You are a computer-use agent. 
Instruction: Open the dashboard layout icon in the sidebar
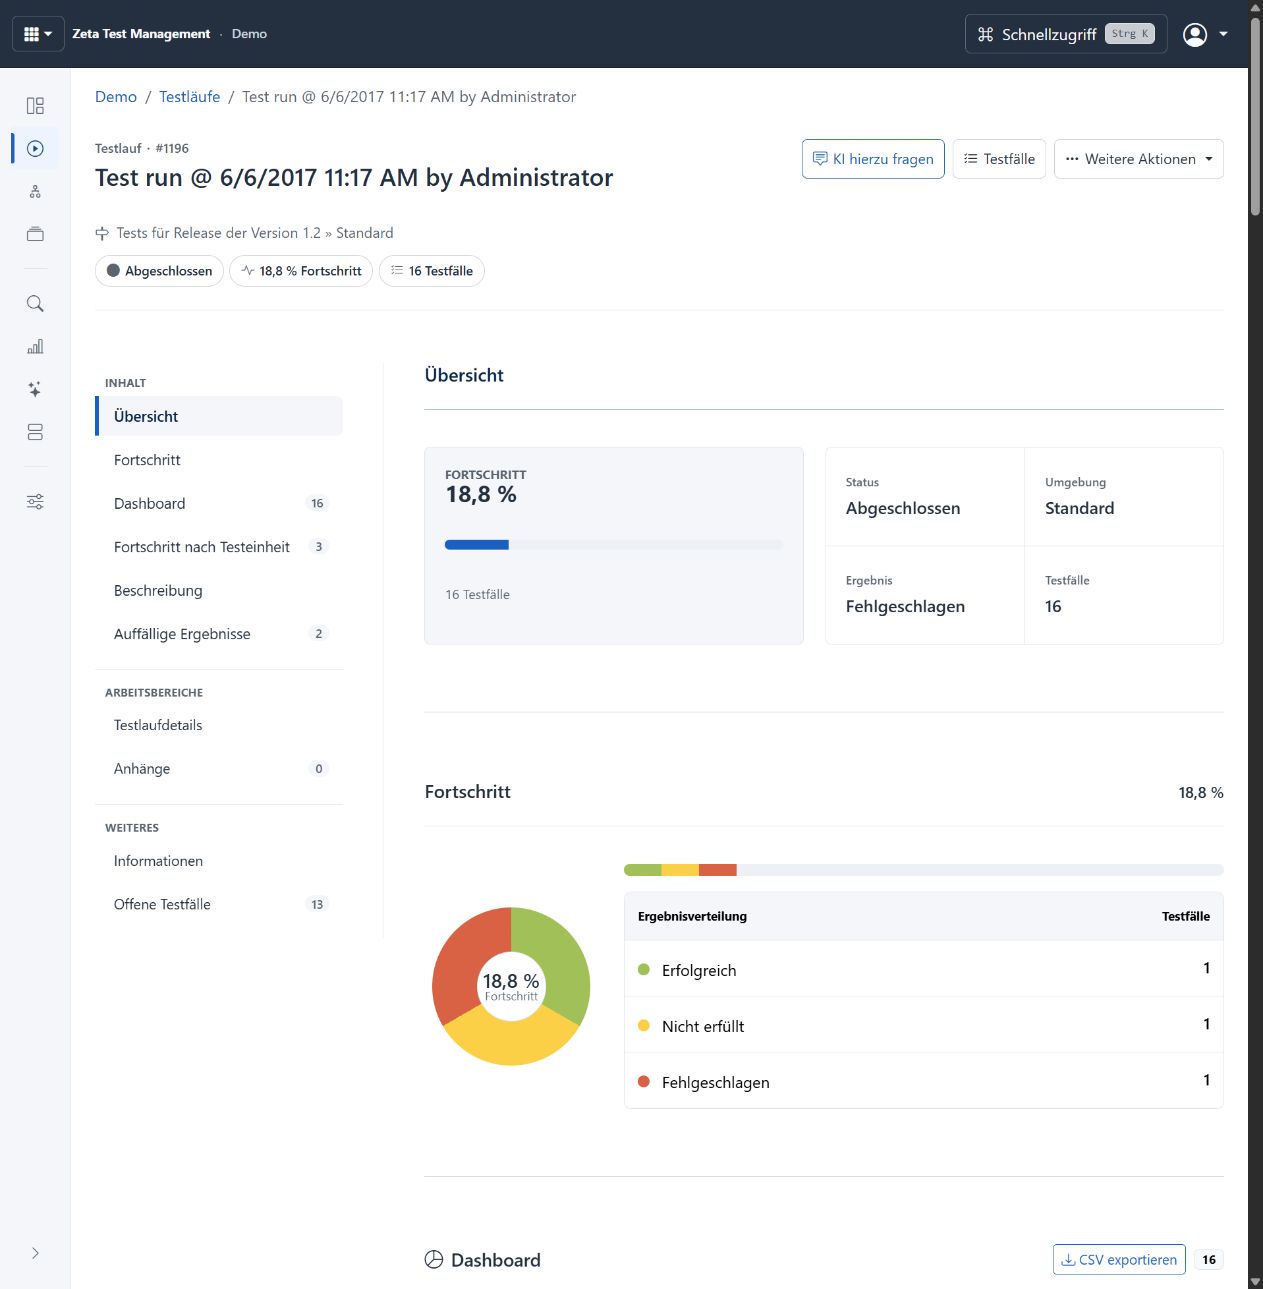(35, 106)
